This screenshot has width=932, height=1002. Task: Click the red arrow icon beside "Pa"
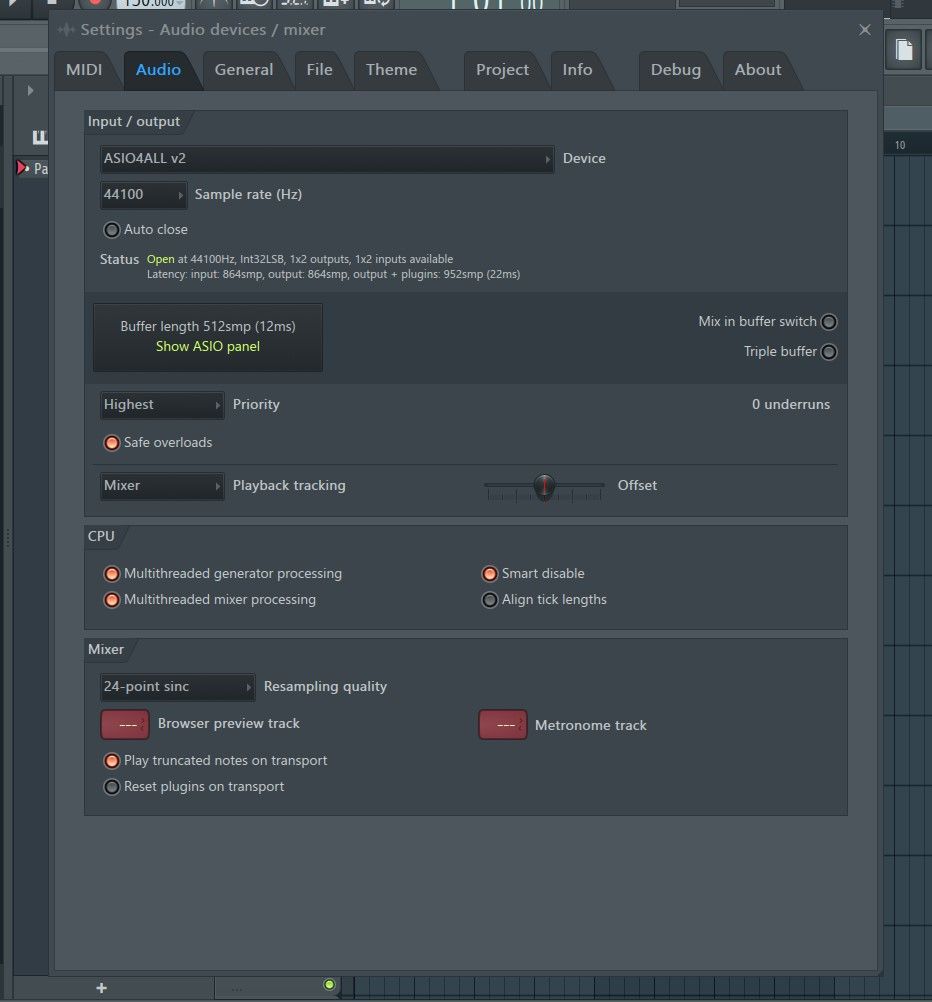point(22,168)
